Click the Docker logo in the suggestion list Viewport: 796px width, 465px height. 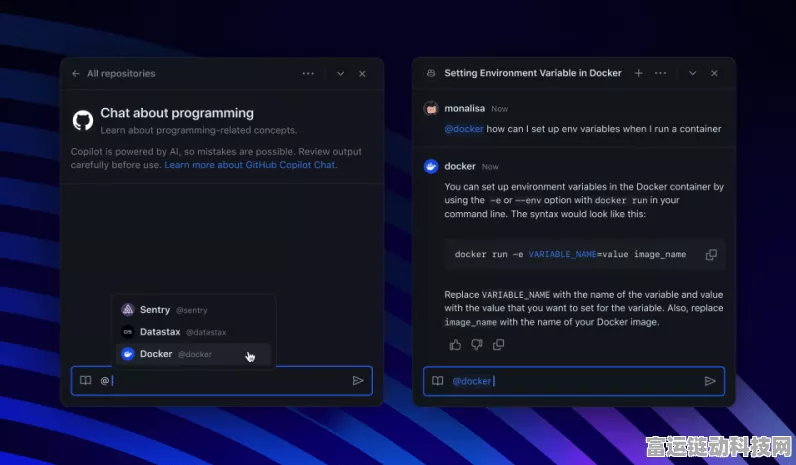[x=128, y=354]
